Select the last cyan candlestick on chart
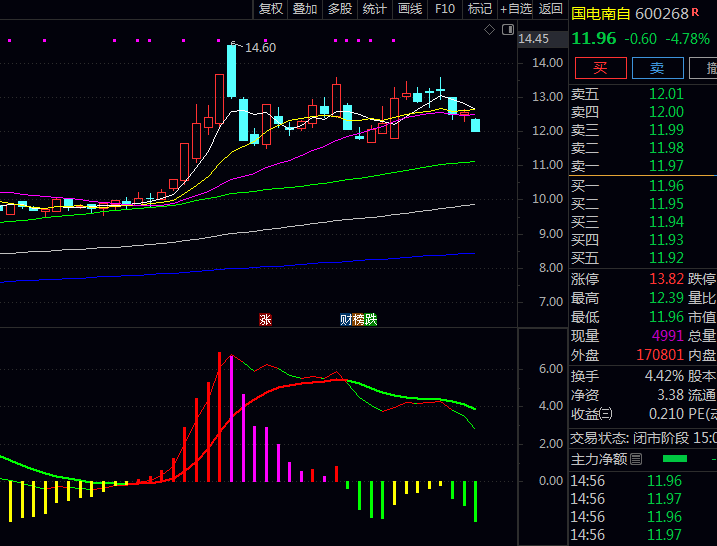 coord(476,125)
